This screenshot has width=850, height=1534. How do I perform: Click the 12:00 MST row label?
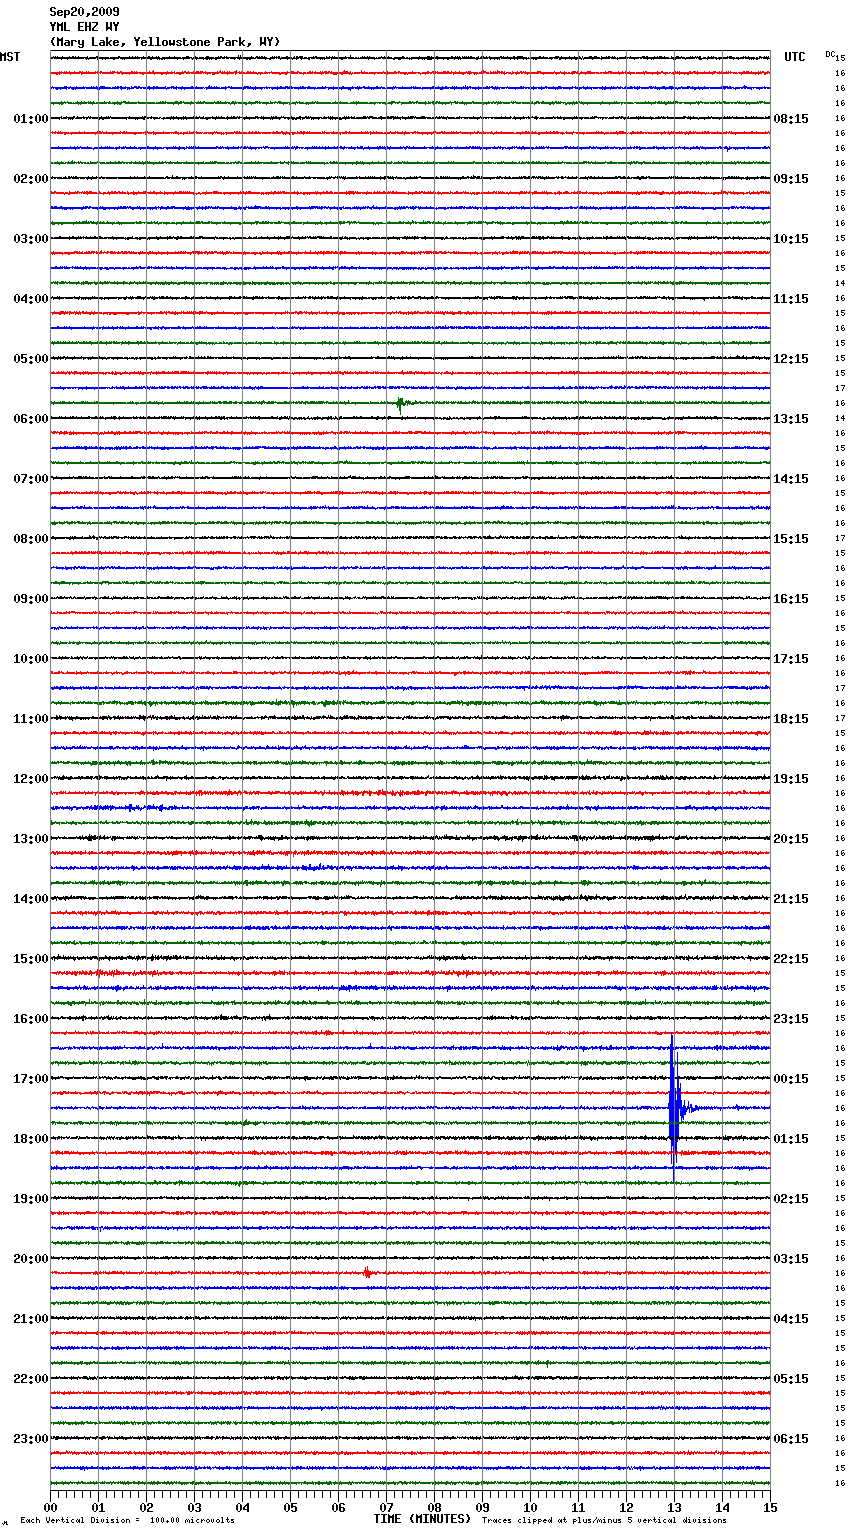point(30,779)
